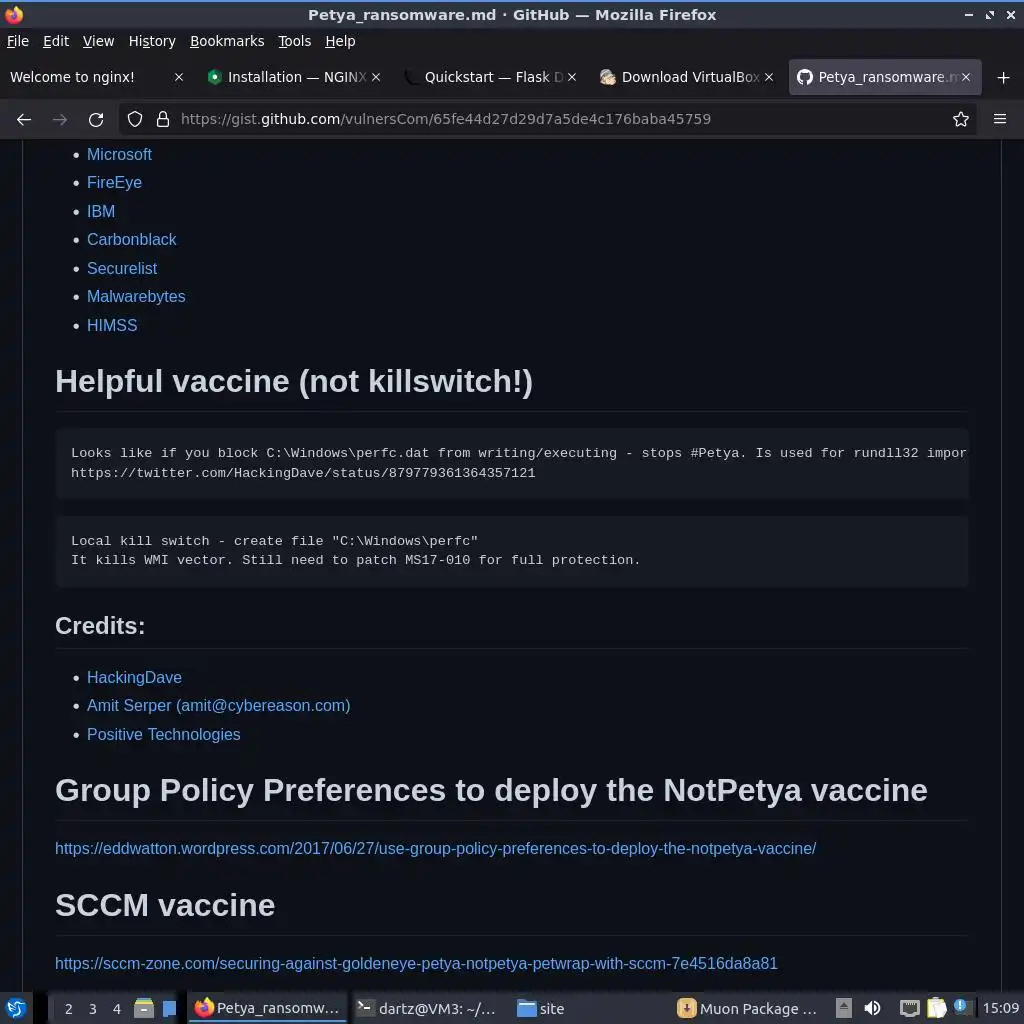The height and width of the screenshot is (1024, 1024).
Task: Open the volume speaker tray icon
Action: pos(872,1008)
